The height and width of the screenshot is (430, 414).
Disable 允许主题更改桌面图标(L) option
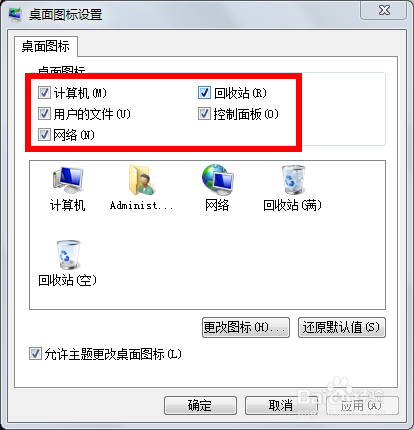(35, 354)
